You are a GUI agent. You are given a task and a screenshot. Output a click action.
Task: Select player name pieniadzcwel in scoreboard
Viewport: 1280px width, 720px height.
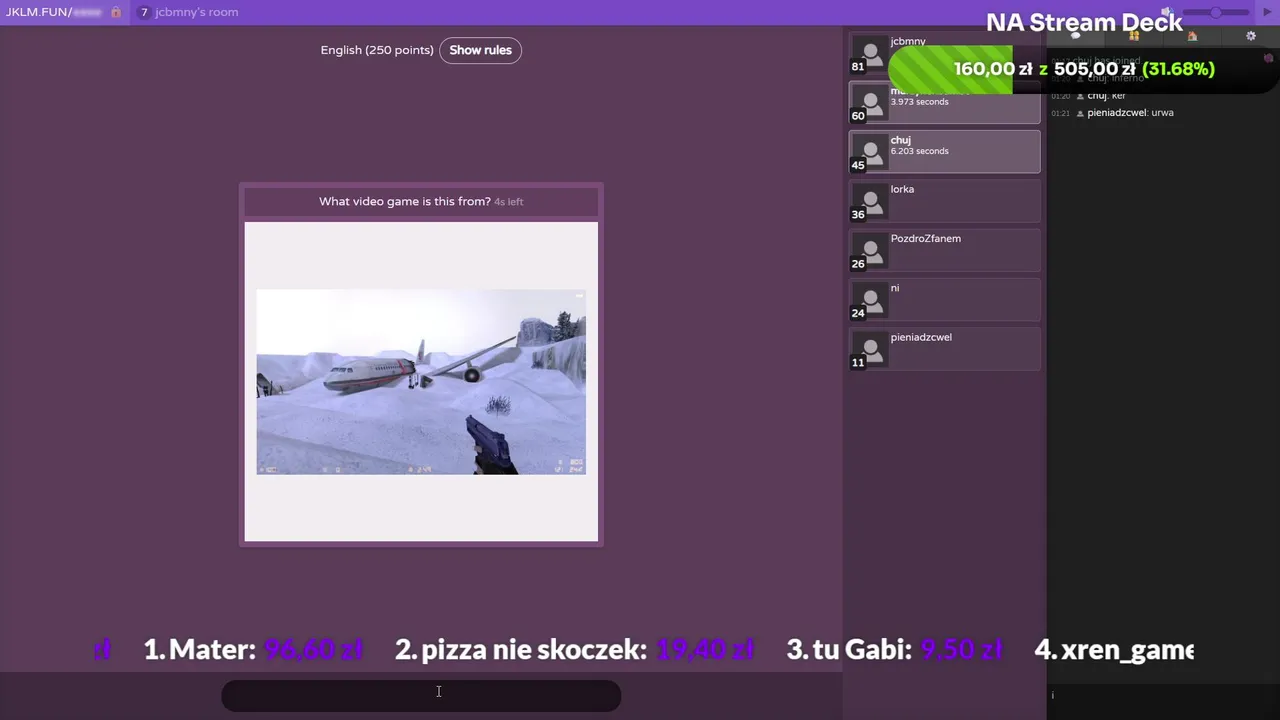click(x=921, y=337)
